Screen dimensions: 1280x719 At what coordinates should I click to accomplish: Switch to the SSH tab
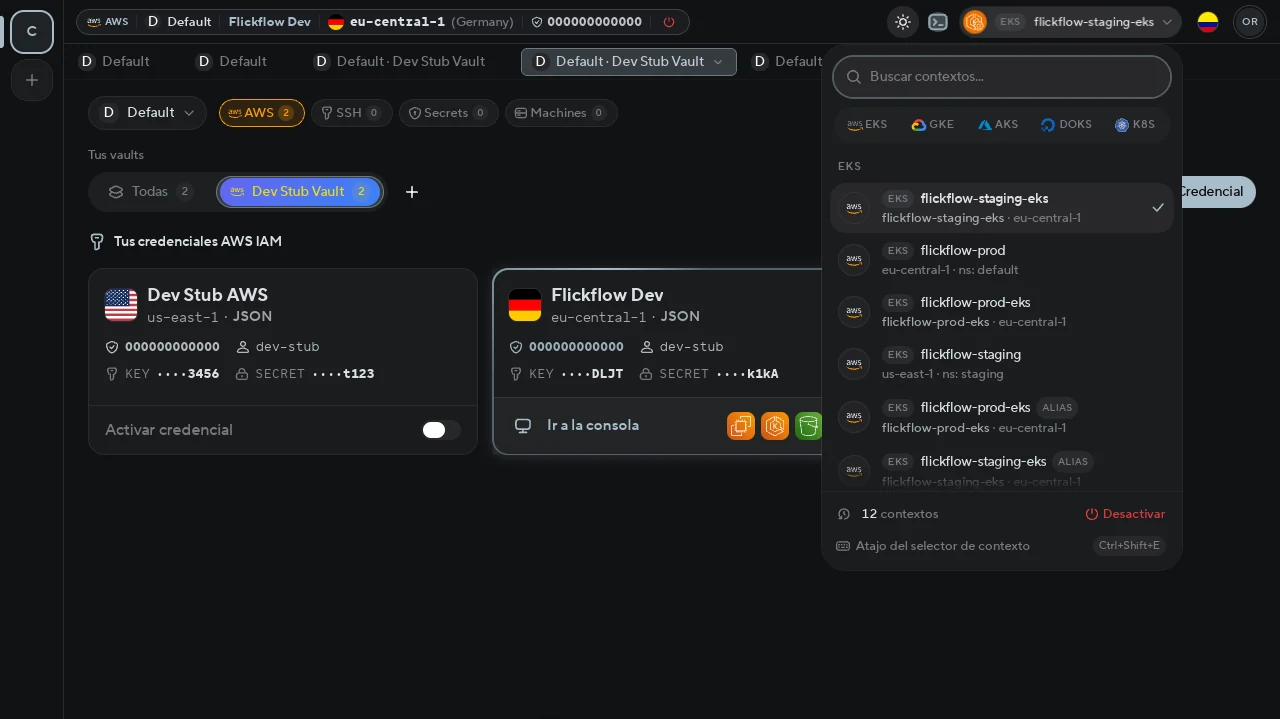(351, 113)
